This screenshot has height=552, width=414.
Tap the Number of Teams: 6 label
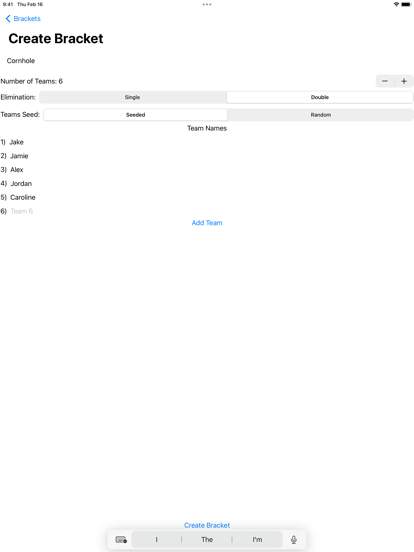click(32, 81)
